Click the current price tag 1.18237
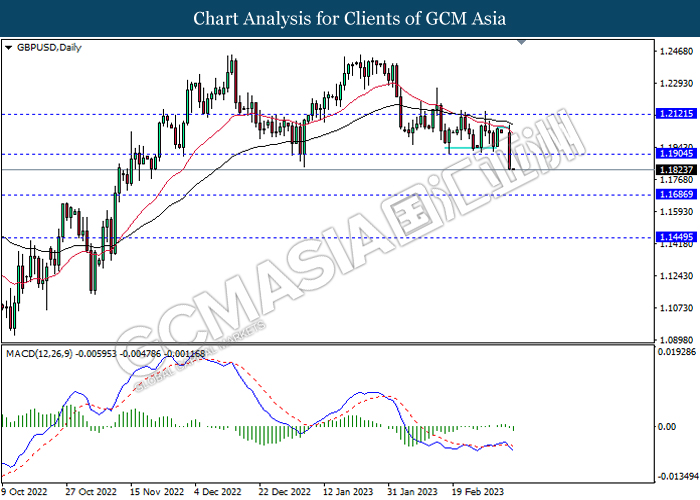 click(x=676, y=170)
